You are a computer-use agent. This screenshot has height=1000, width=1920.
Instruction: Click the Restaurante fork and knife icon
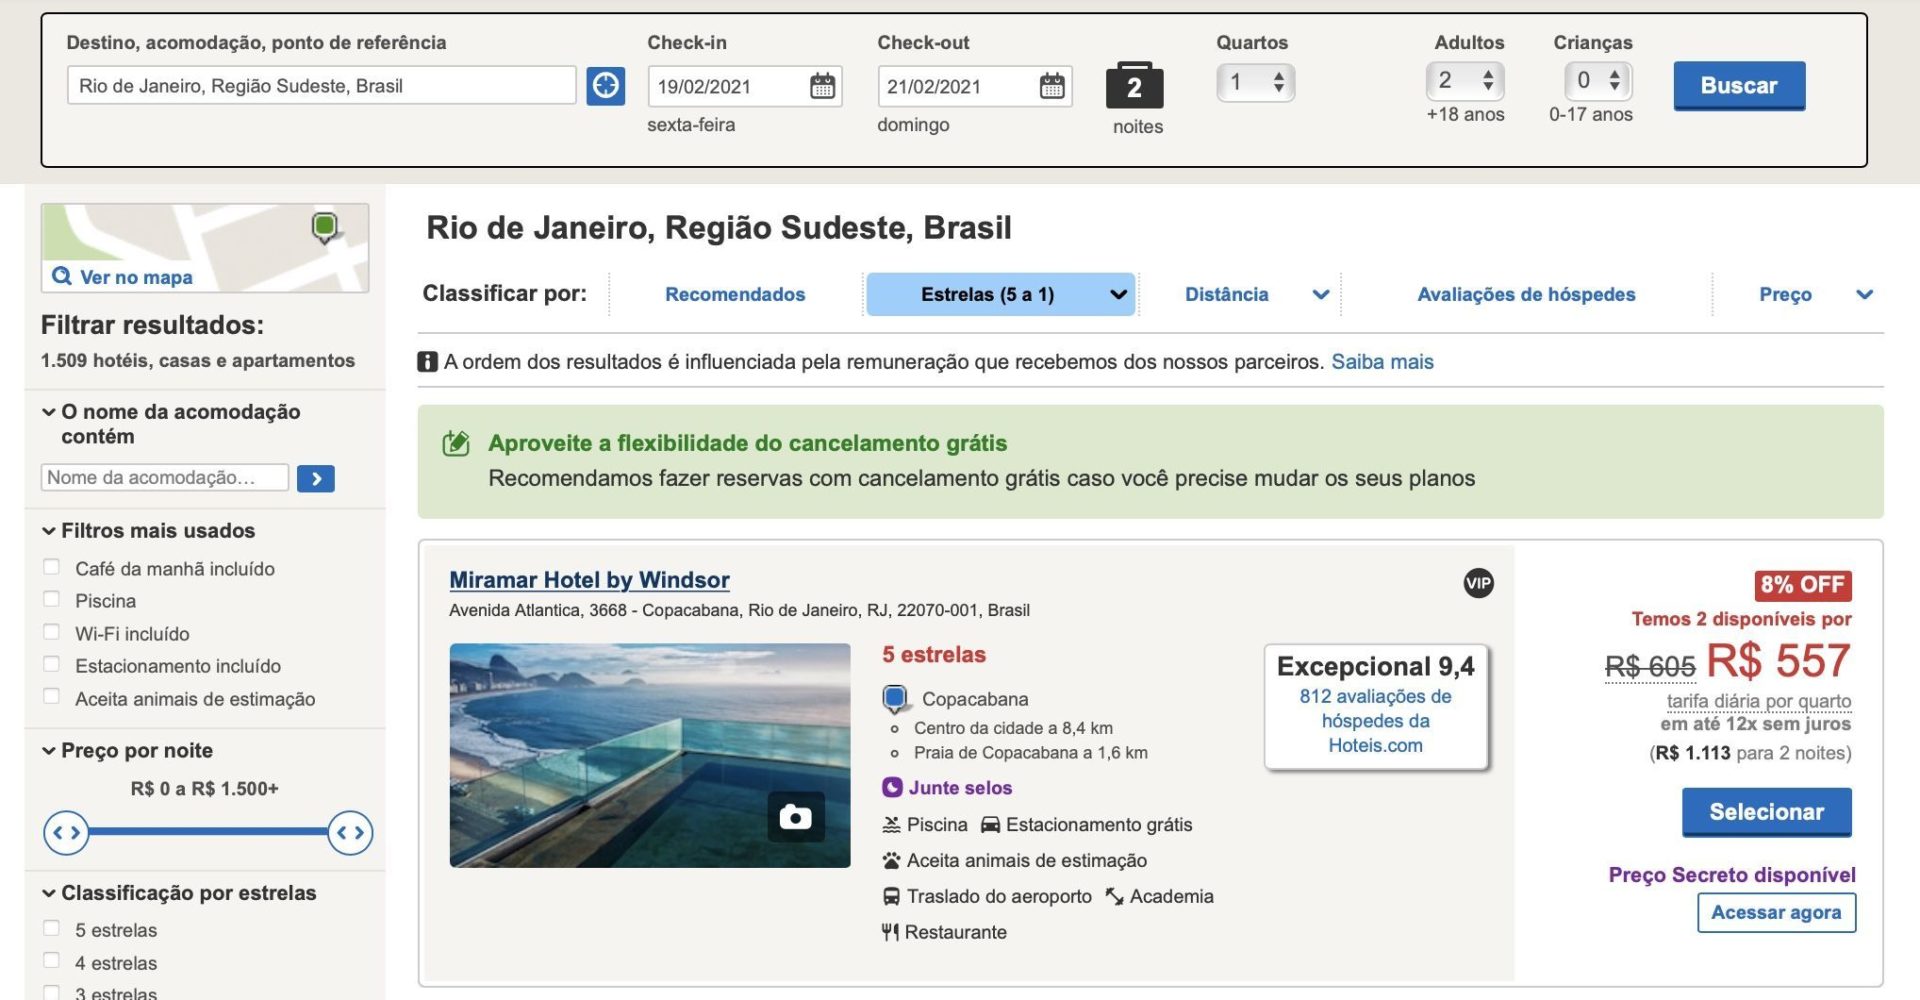point(890,933)
